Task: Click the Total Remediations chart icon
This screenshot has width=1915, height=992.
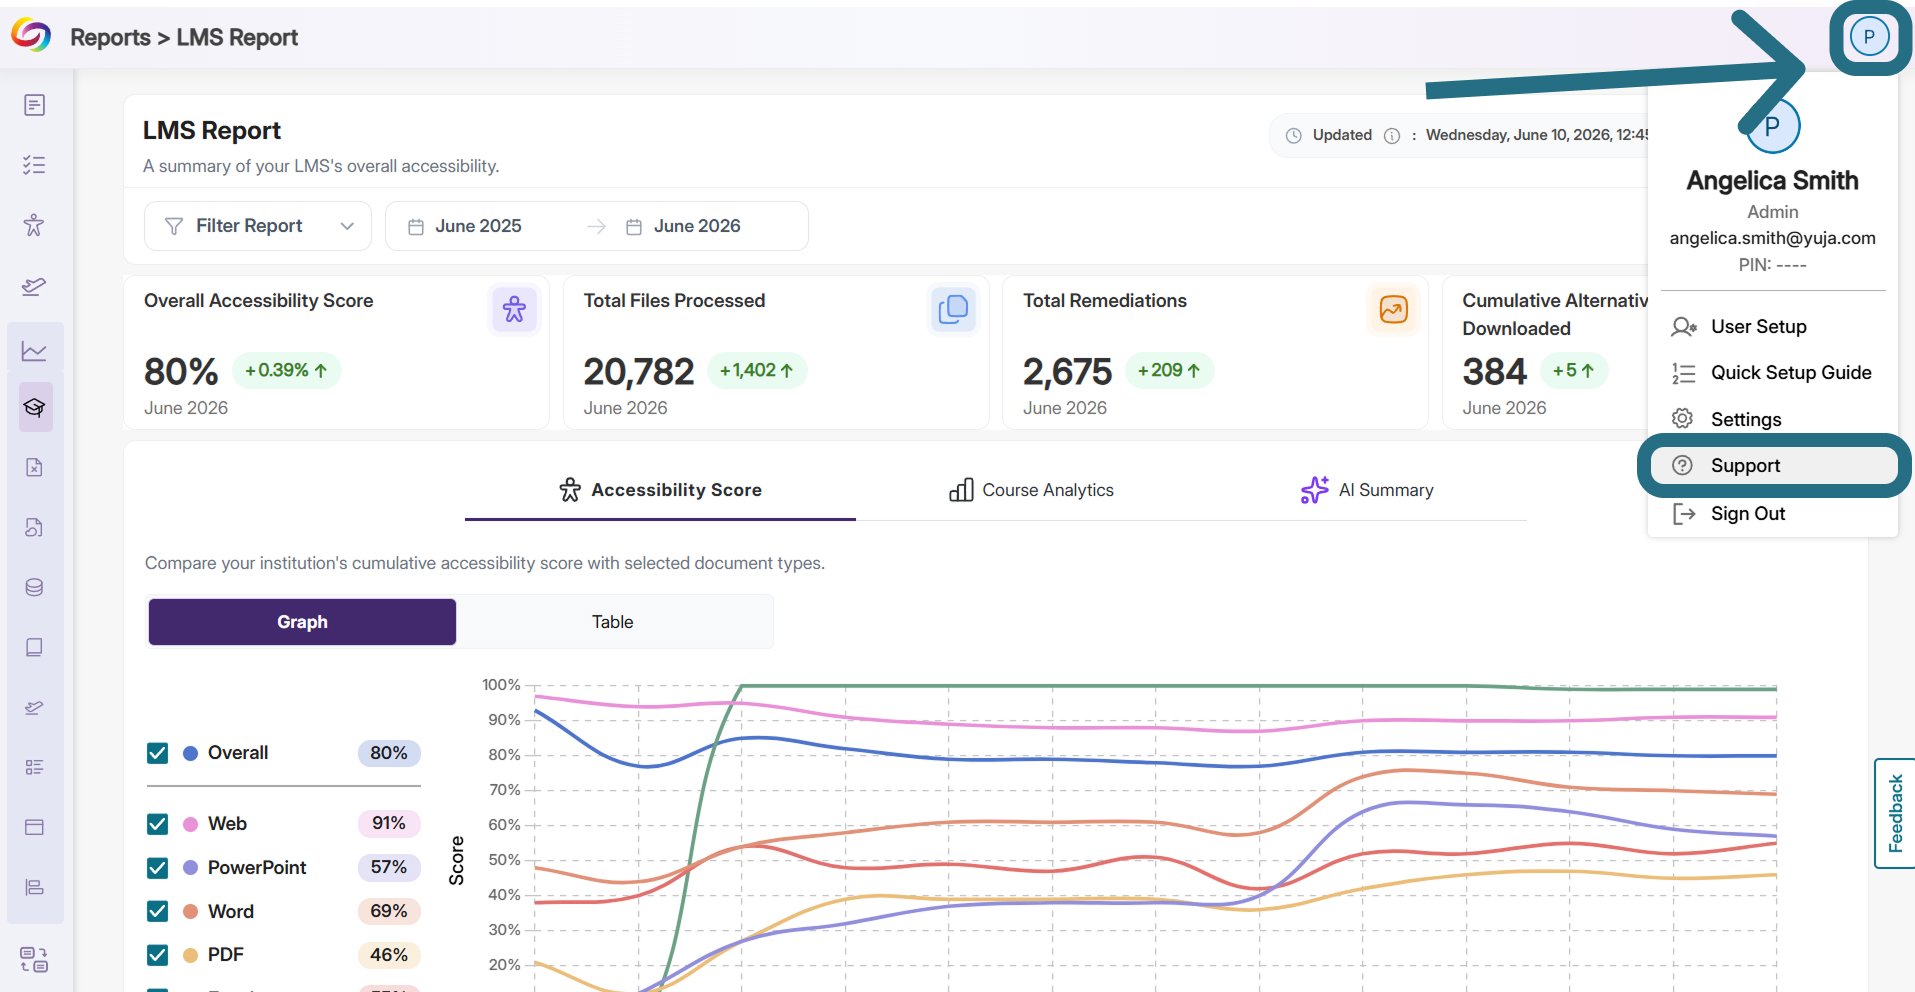Action: [1393, 309]
